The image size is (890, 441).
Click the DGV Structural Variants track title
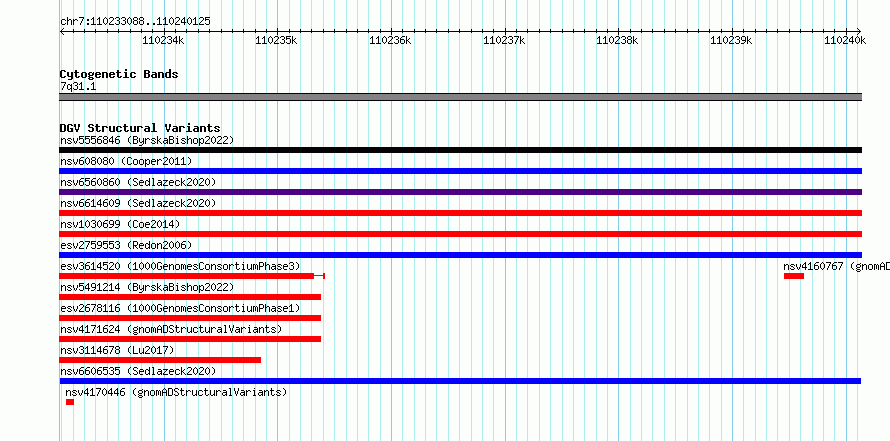[140, 128]
